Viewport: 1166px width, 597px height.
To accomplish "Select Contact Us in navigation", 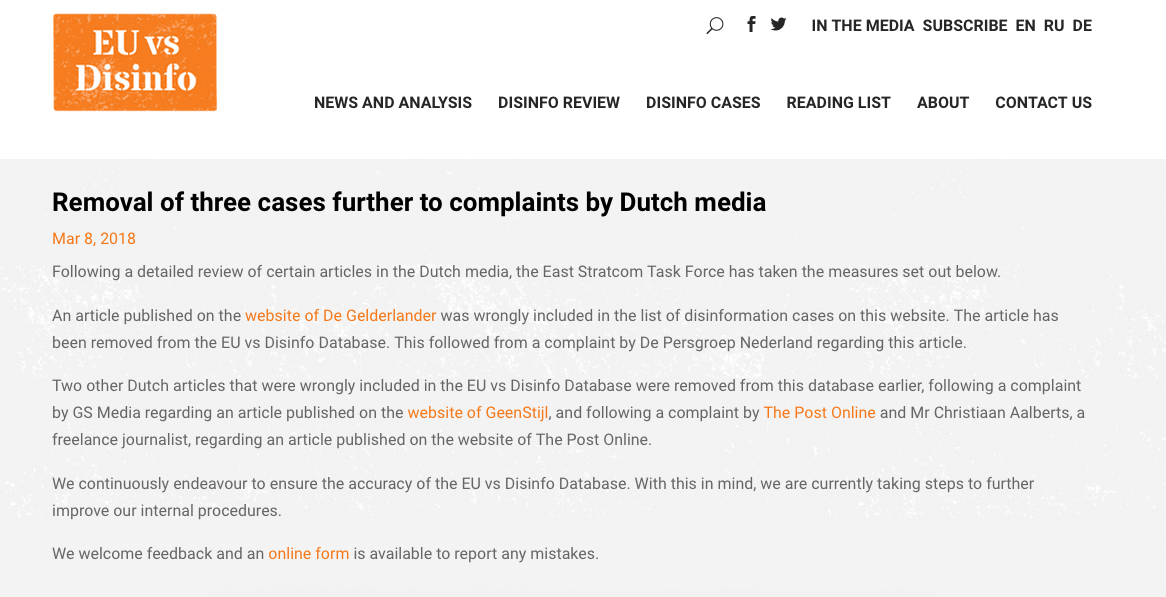I will point(1043,103).
